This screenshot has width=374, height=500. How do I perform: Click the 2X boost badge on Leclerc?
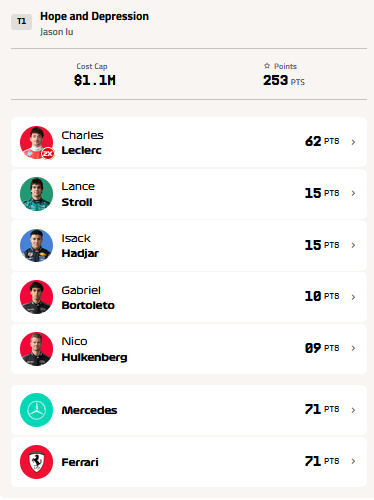(x=48, y=153)
